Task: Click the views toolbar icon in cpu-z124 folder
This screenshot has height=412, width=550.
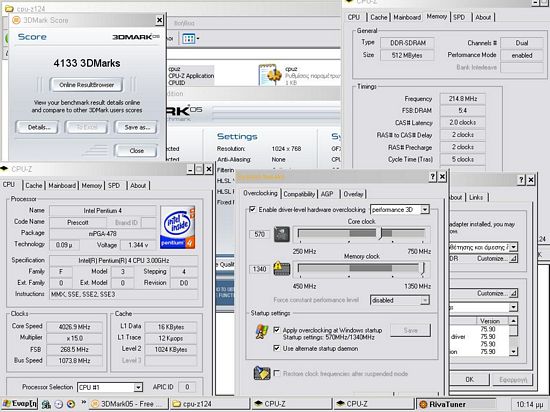Action: coord(188,38)
